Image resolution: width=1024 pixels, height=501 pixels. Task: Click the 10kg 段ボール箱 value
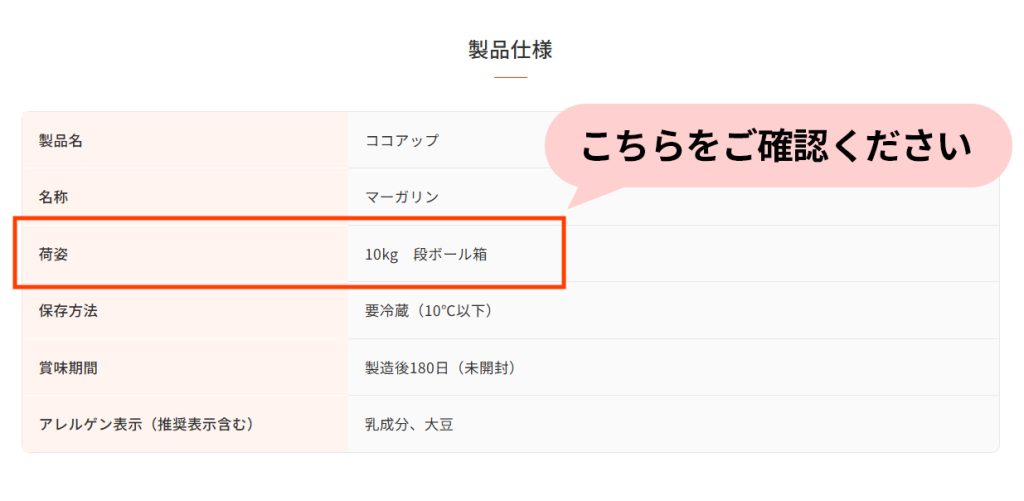[426, 255]
